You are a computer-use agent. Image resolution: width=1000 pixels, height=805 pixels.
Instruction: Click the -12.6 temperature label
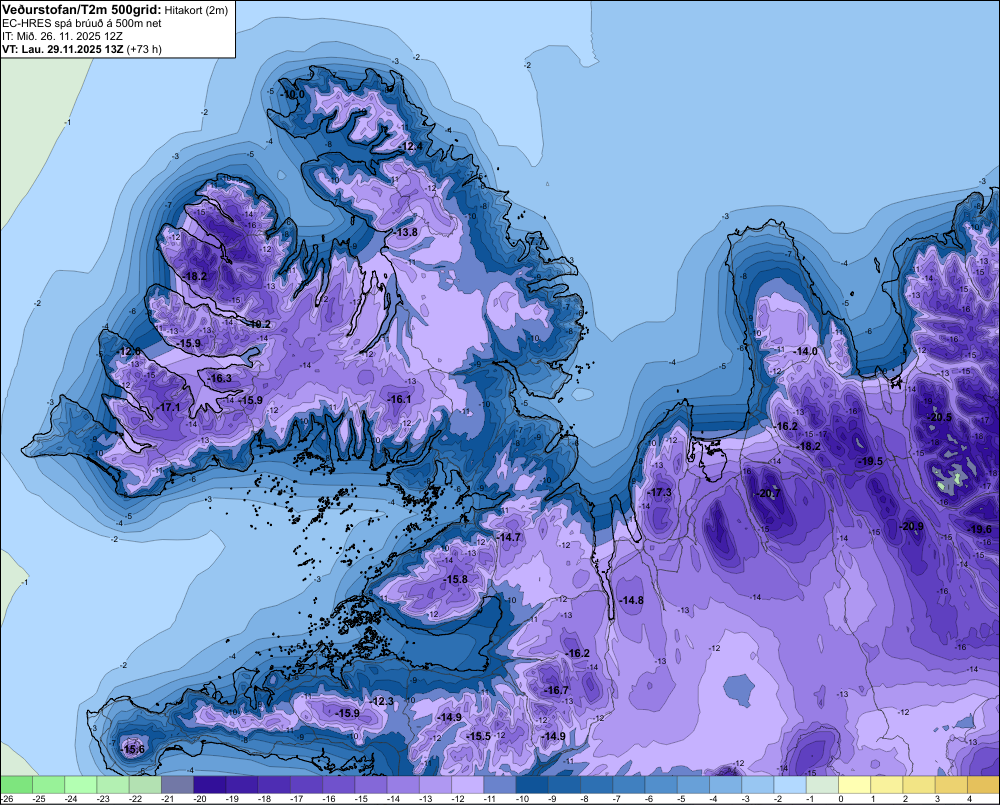click(129, 351)
